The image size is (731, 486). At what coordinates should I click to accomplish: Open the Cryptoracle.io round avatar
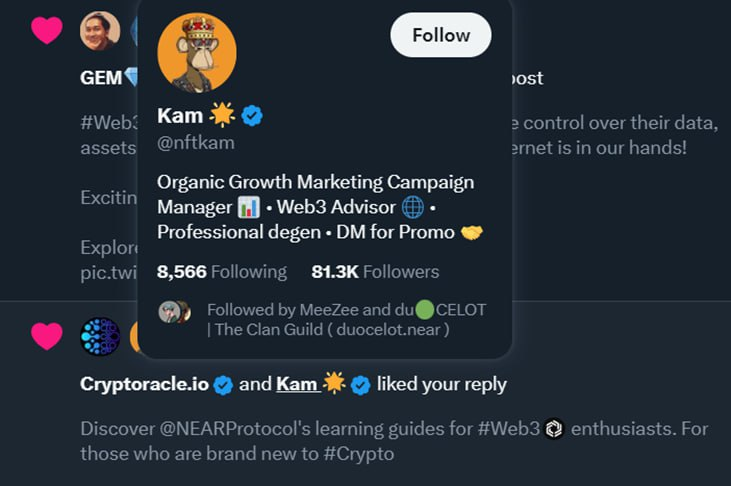click(x=100, y=337)
